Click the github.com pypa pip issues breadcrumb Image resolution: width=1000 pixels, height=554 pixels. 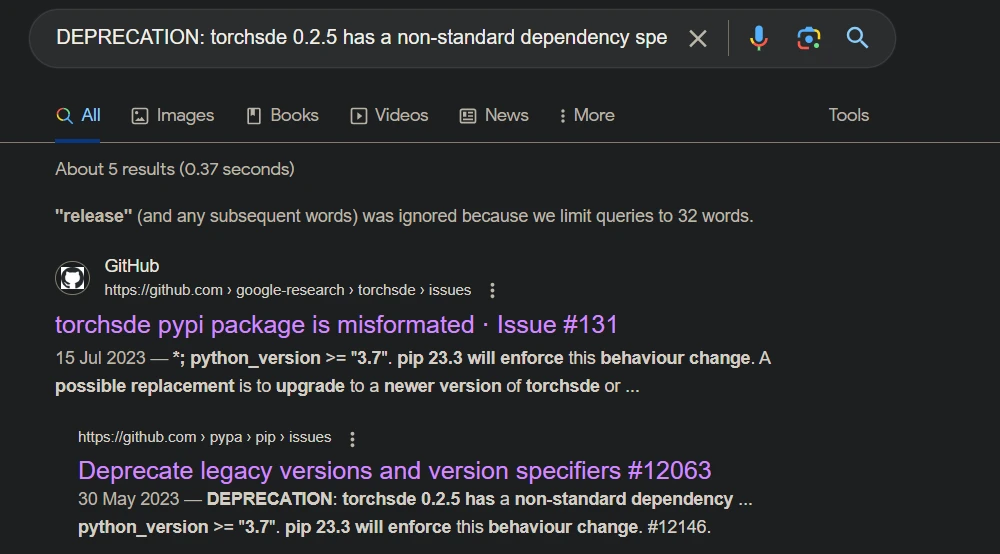point(204,437)
